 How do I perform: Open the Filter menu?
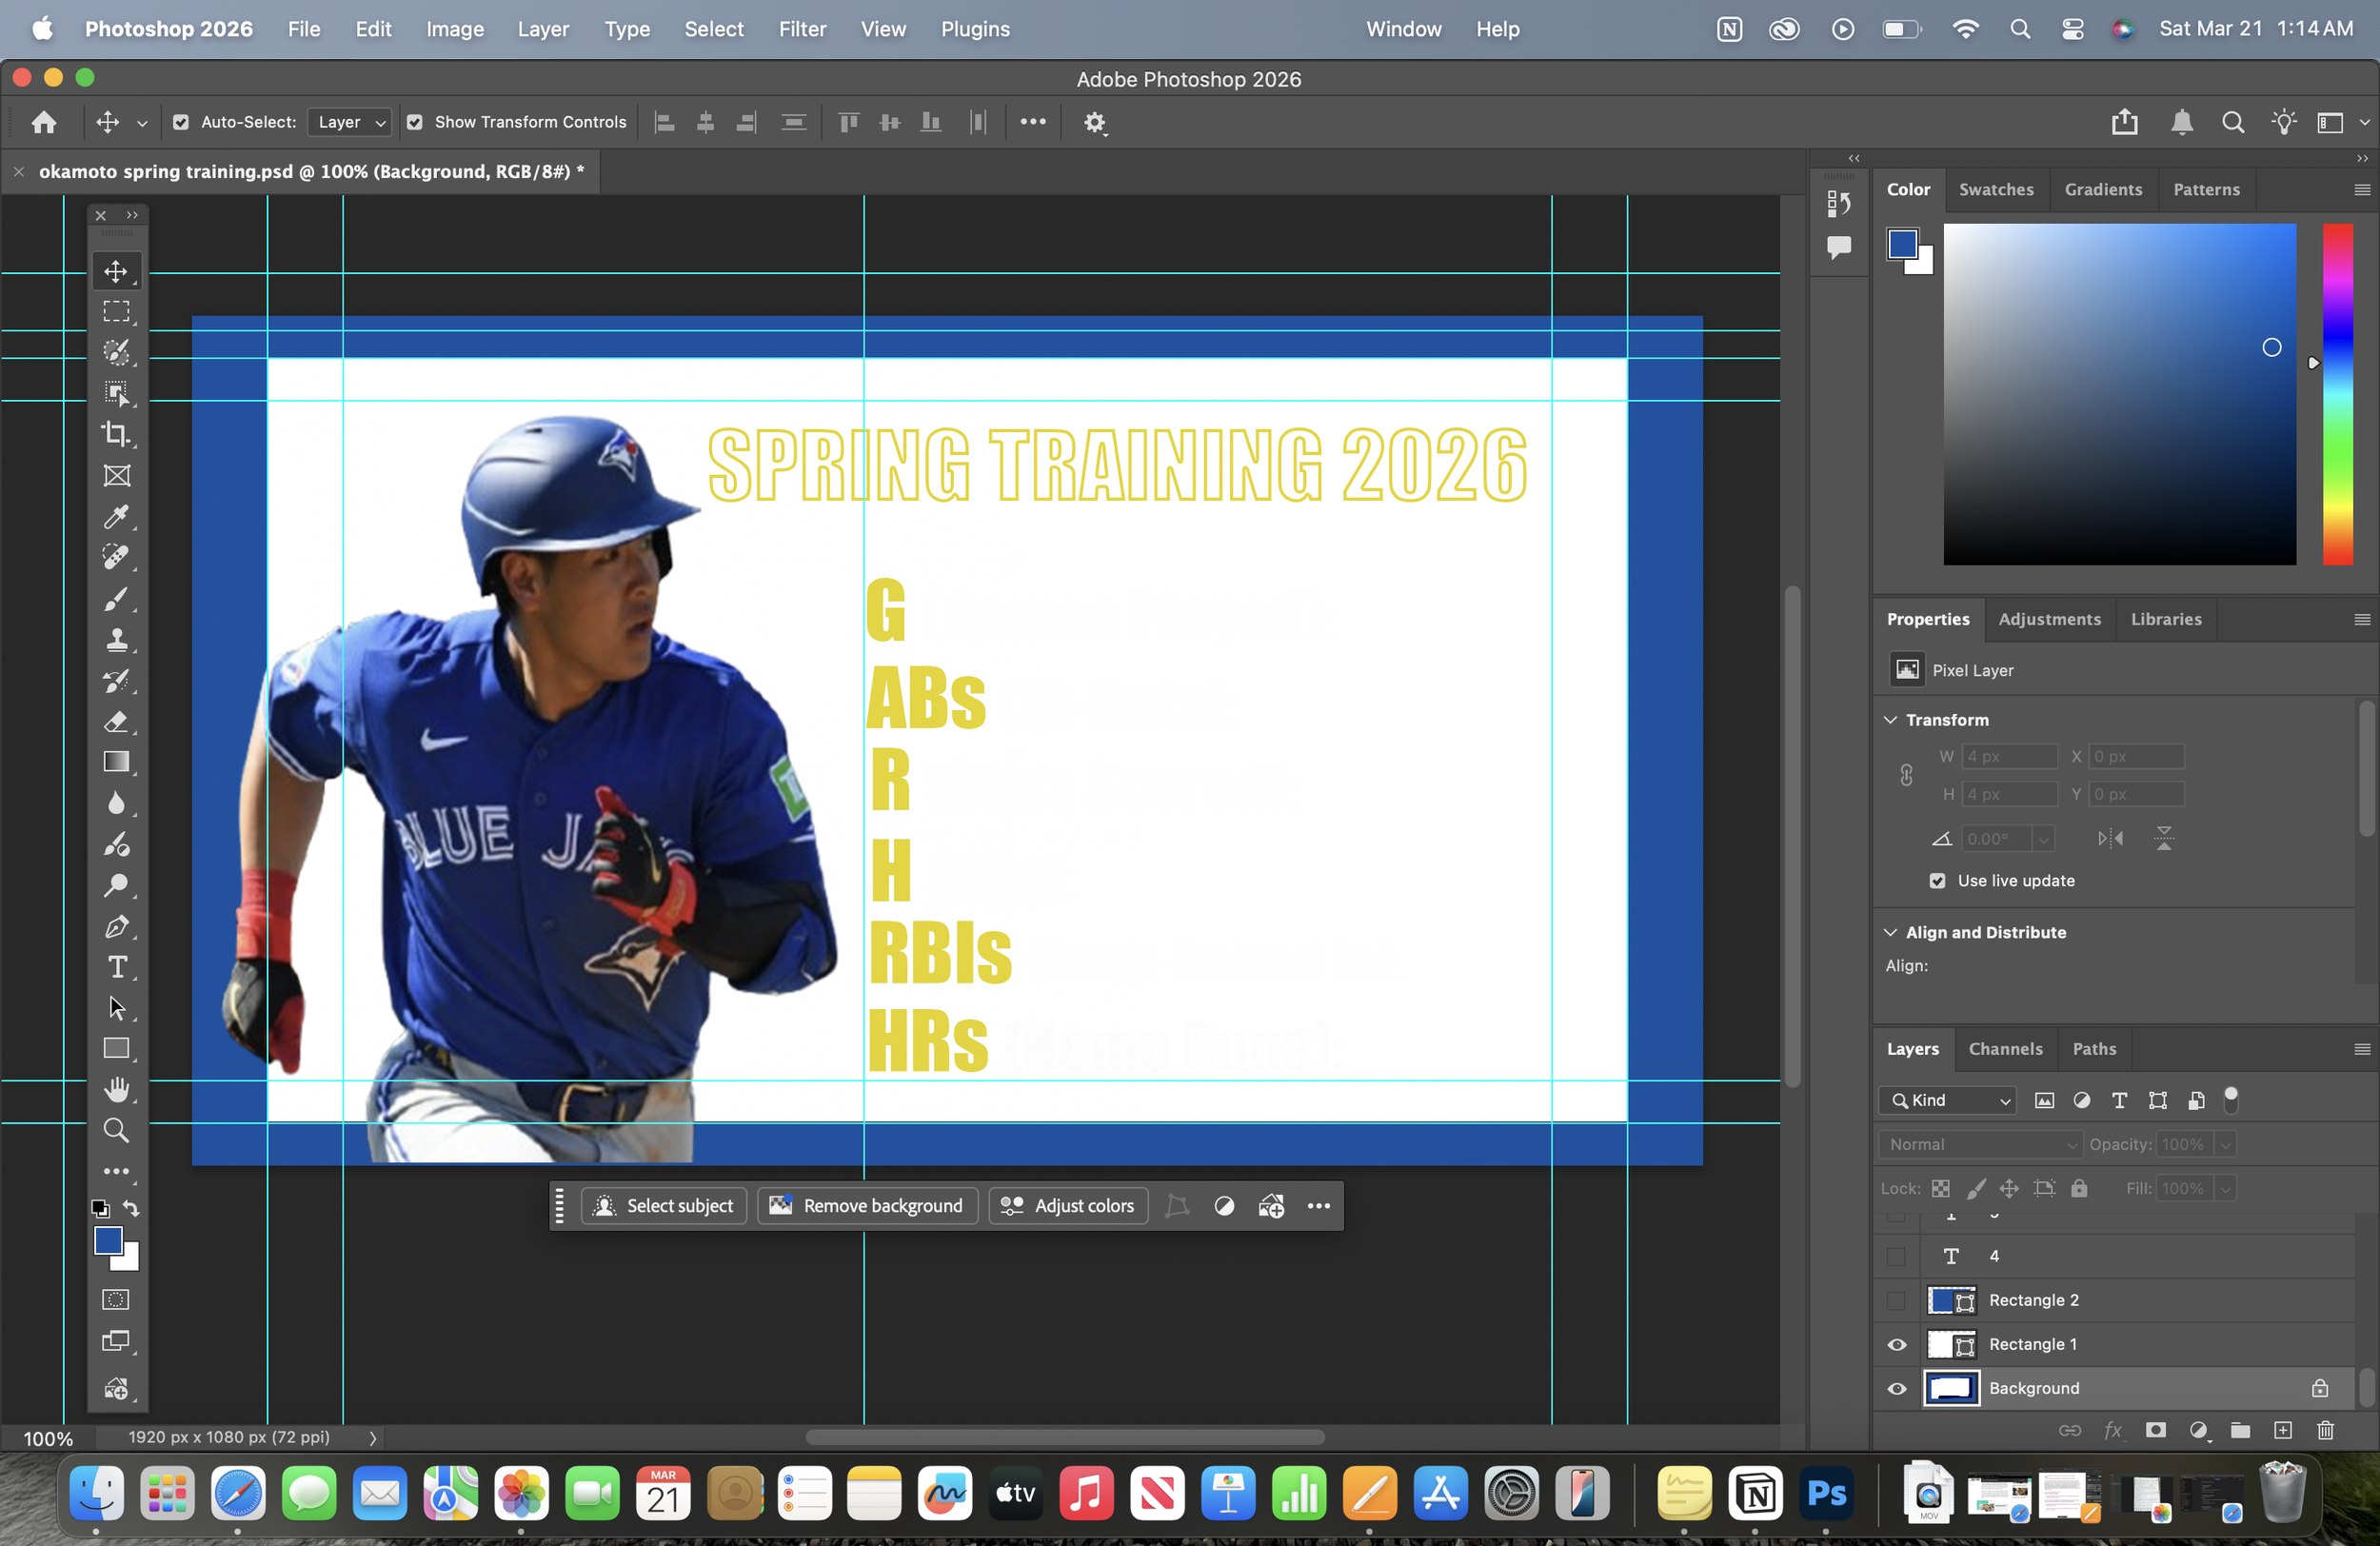click(802, 29)
